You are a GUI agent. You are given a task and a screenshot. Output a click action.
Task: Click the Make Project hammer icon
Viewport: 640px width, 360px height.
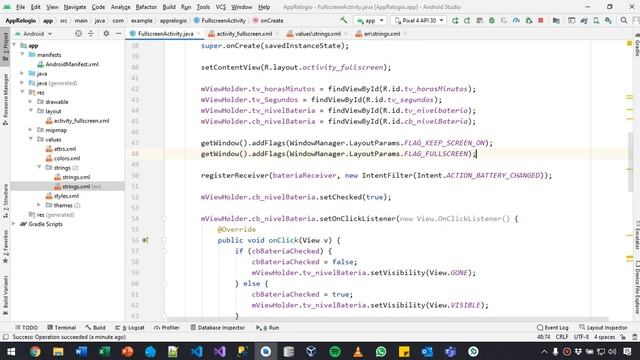[344, 20]
